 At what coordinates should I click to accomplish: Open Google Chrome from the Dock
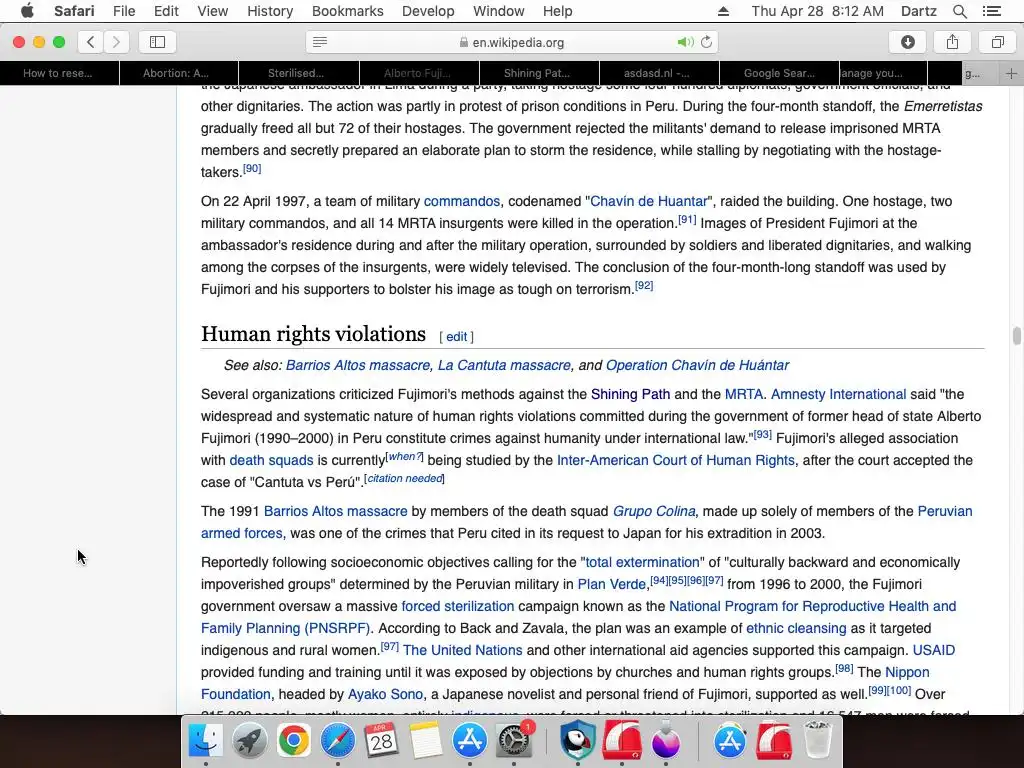(x=293, y=741)
